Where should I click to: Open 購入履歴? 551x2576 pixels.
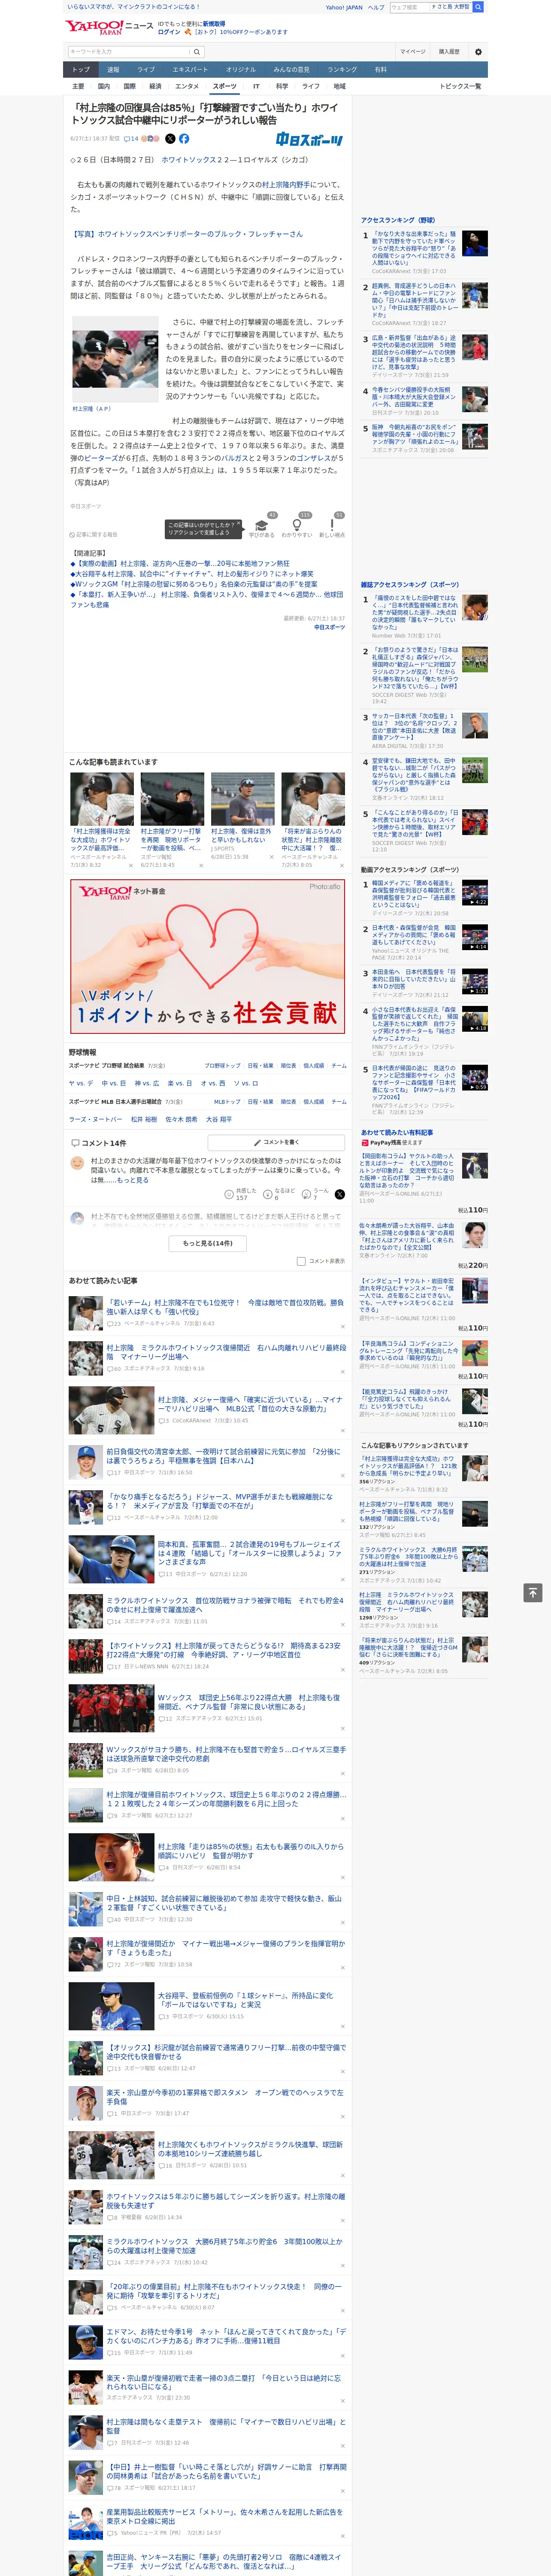click(449, 52)
